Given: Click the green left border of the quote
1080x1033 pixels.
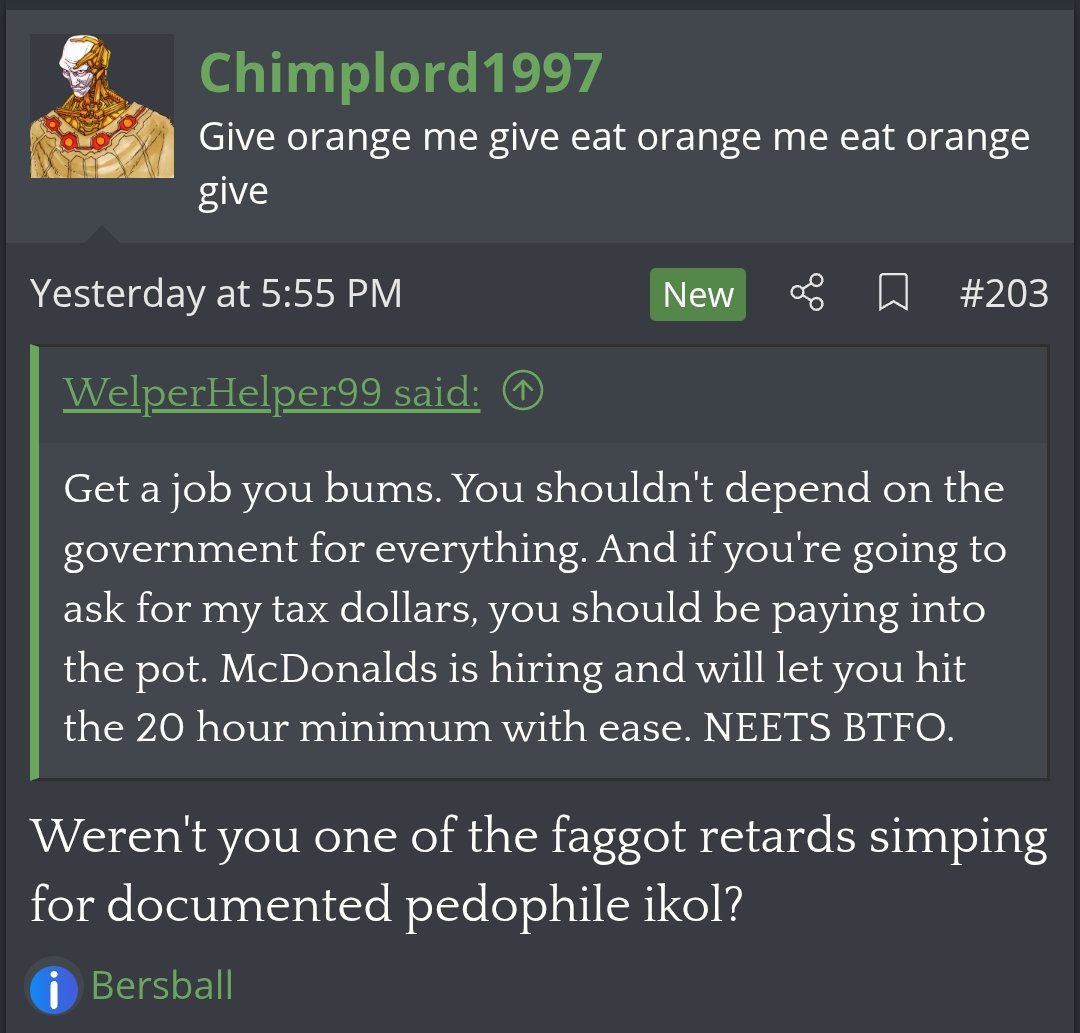Looking at the screenshot, I should (x=34, y=563).
